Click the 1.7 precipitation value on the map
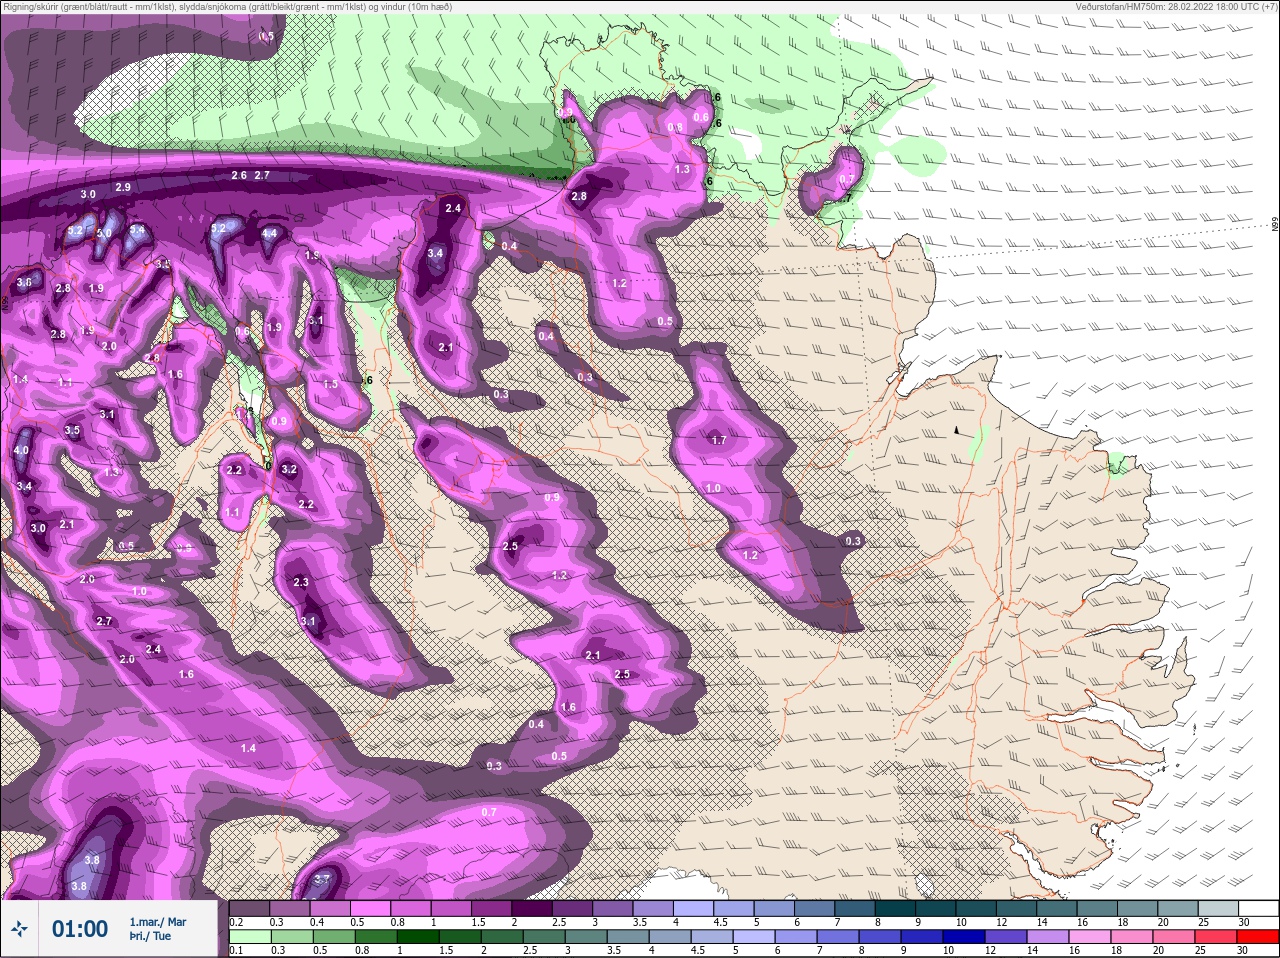This screenshot has height=958, width=1280. (718, 440)
